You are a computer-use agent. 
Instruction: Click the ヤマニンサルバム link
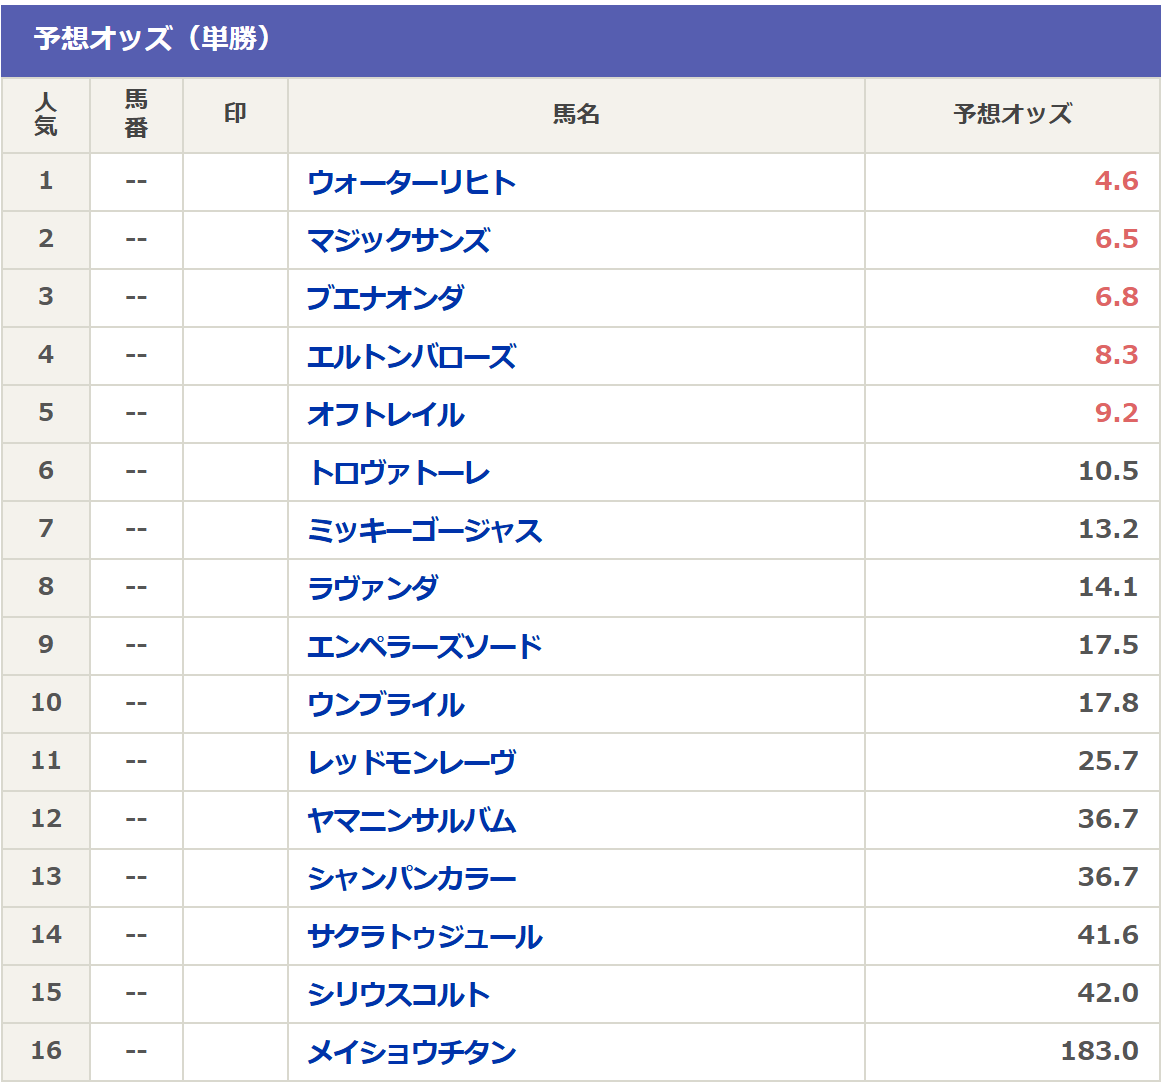click(x=411, y=821)
